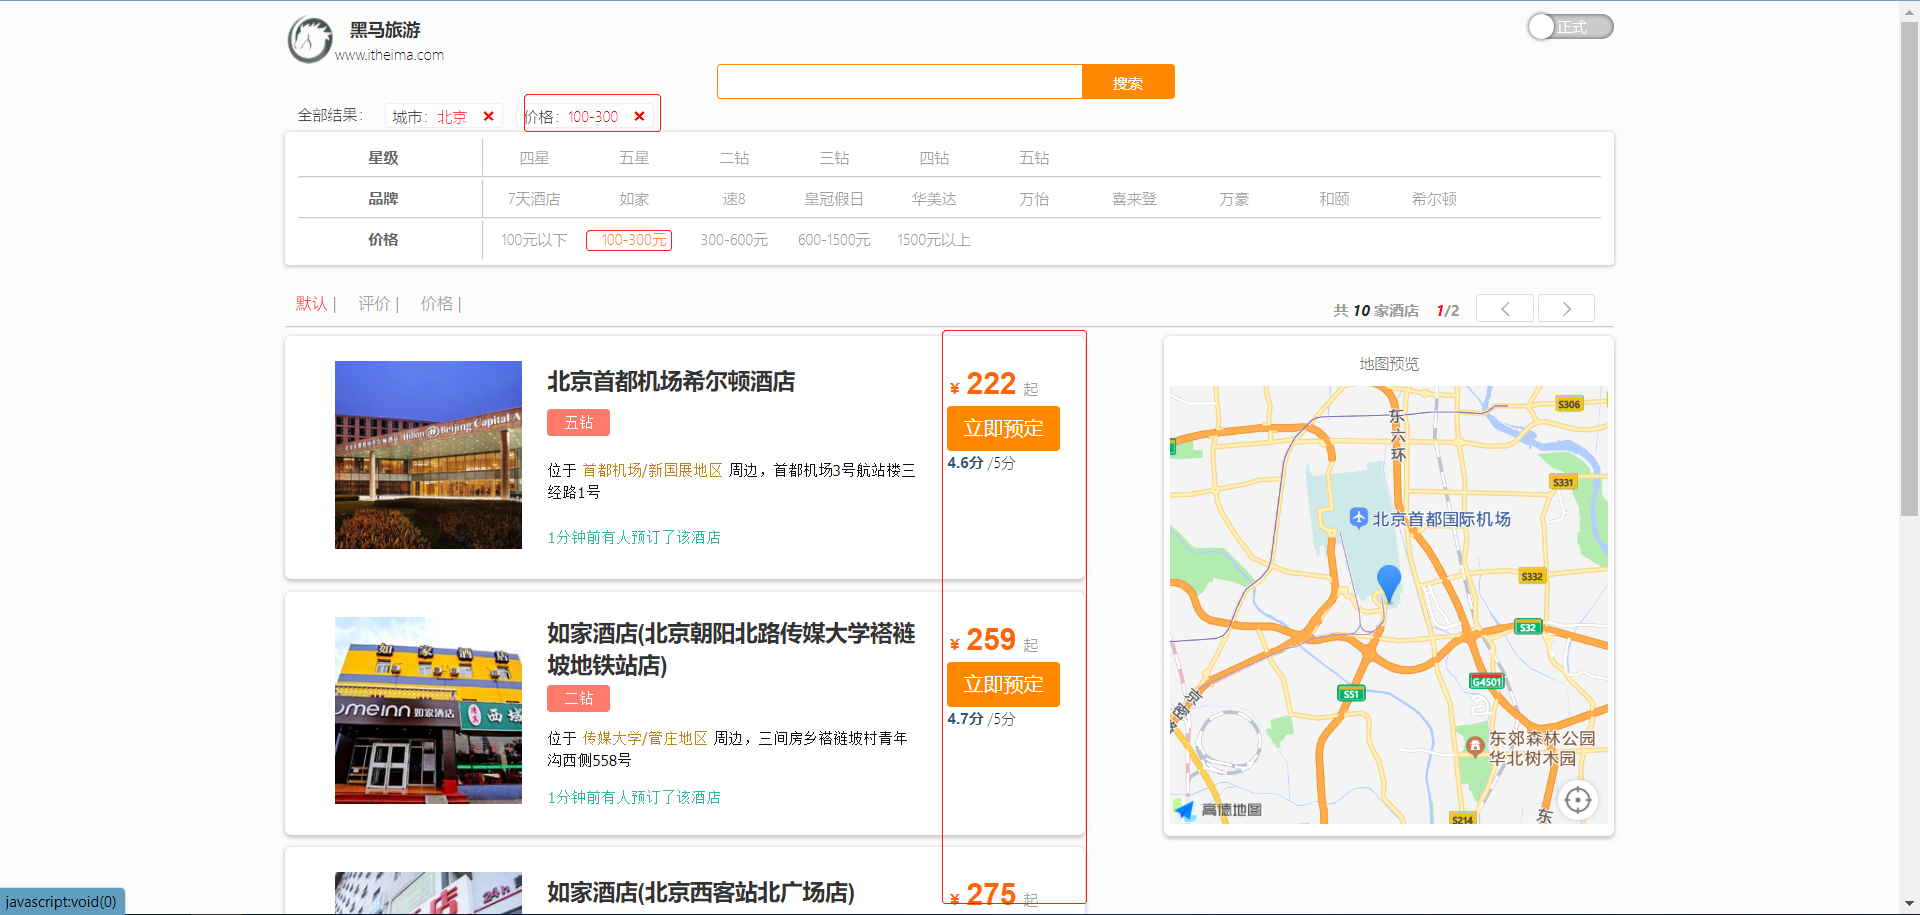Select the 万怡 brand filter
The image size is (1920, 915).
point(1034,199)
